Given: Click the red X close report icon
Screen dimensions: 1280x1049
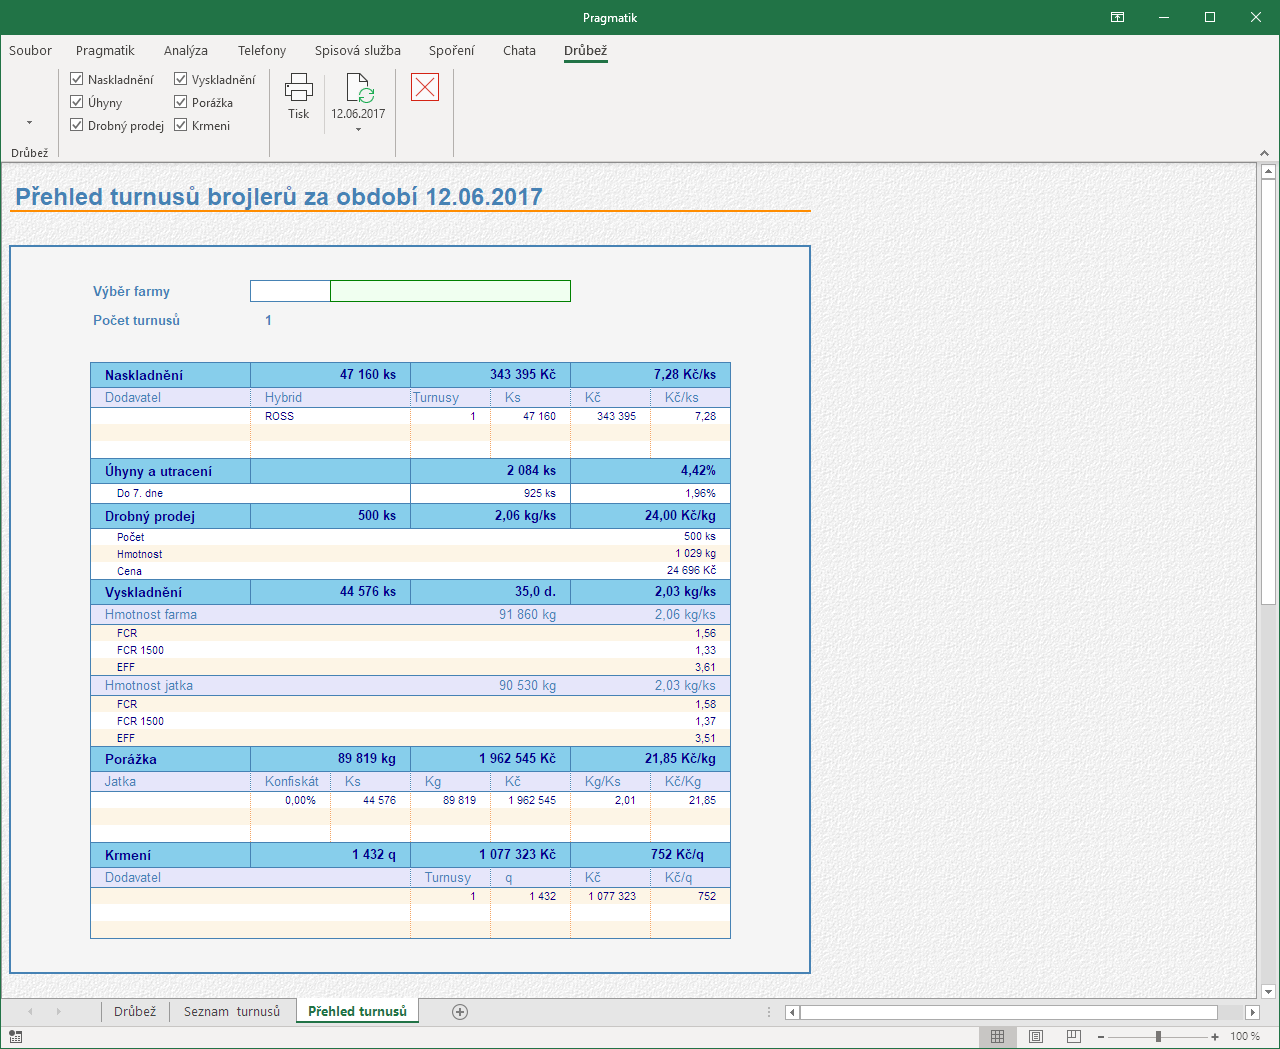Looking at the screenshot, I should (425, 87).
